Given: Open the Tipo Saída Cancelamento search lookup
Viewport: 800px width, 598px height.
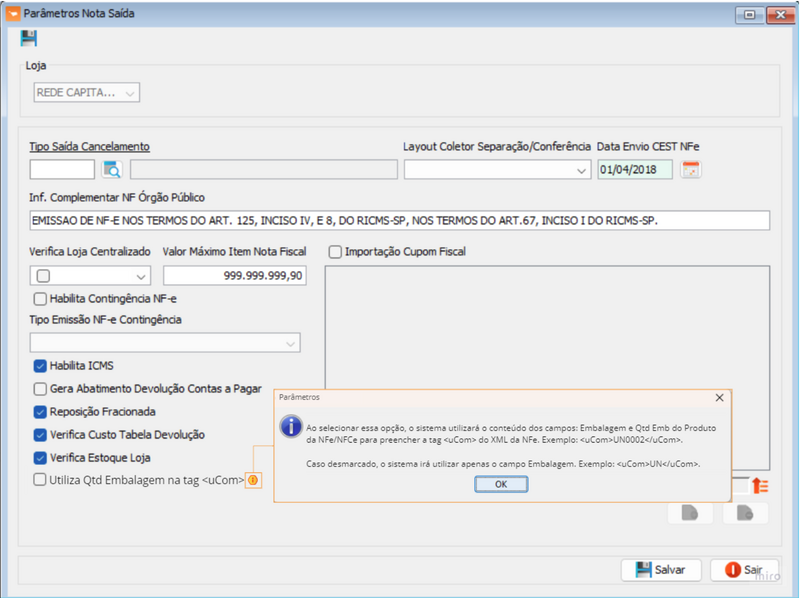Looking at the screenshot, I should coord(111,170).
